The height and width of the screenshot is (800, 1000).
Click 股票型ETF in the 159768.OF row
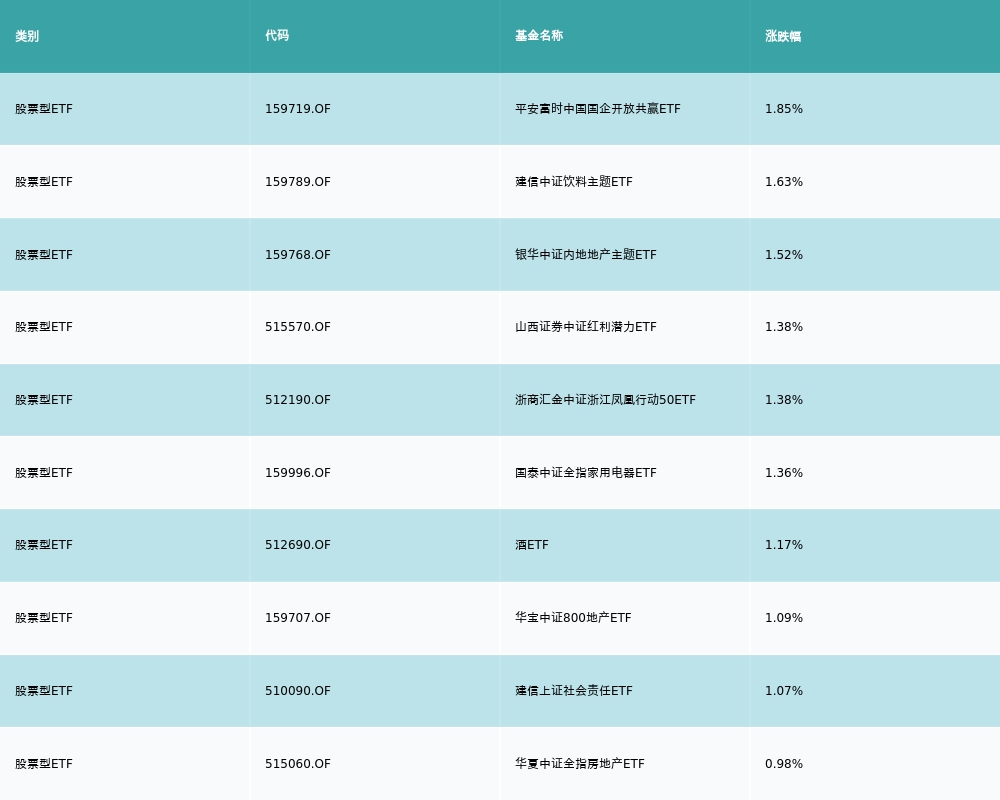[44, 255]
